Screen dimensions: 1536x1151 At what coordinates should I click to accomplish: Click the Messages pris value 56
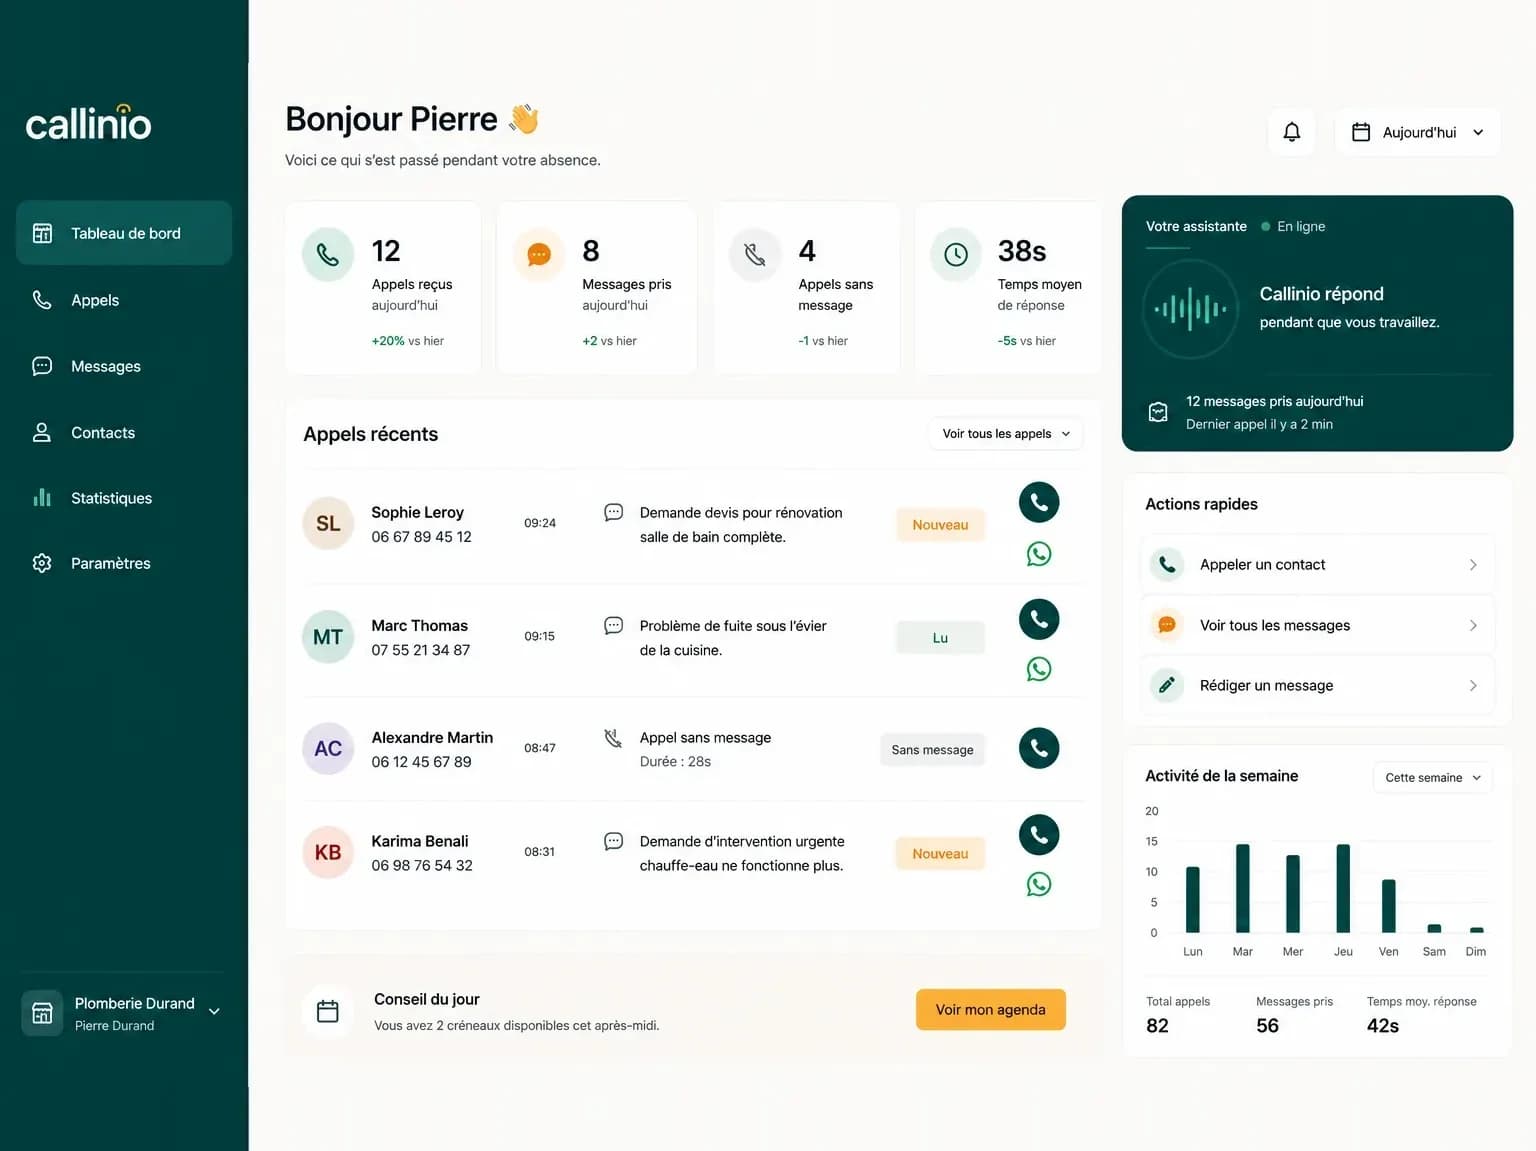click(x=1267, y=1026)
